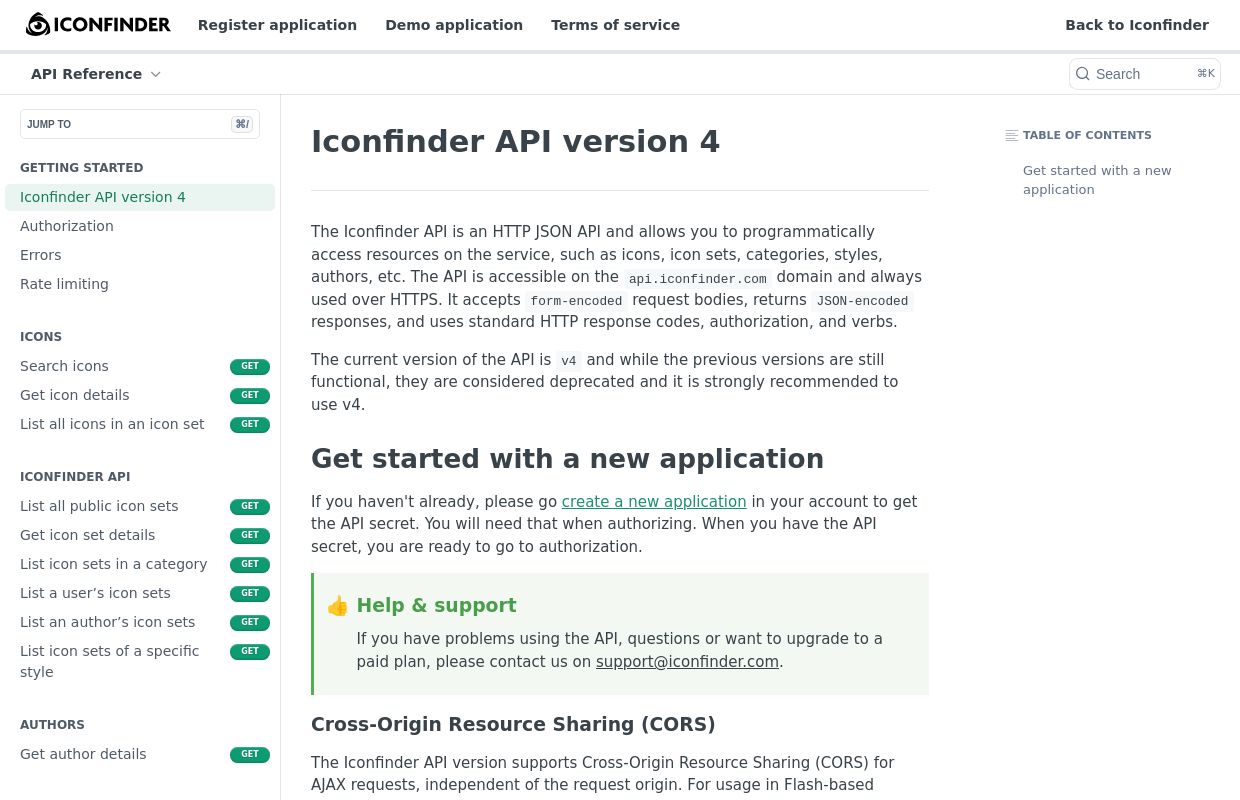1240x800 pixels.
Task: Click the GETTING STARTED section label
Action: click(82, 168)
